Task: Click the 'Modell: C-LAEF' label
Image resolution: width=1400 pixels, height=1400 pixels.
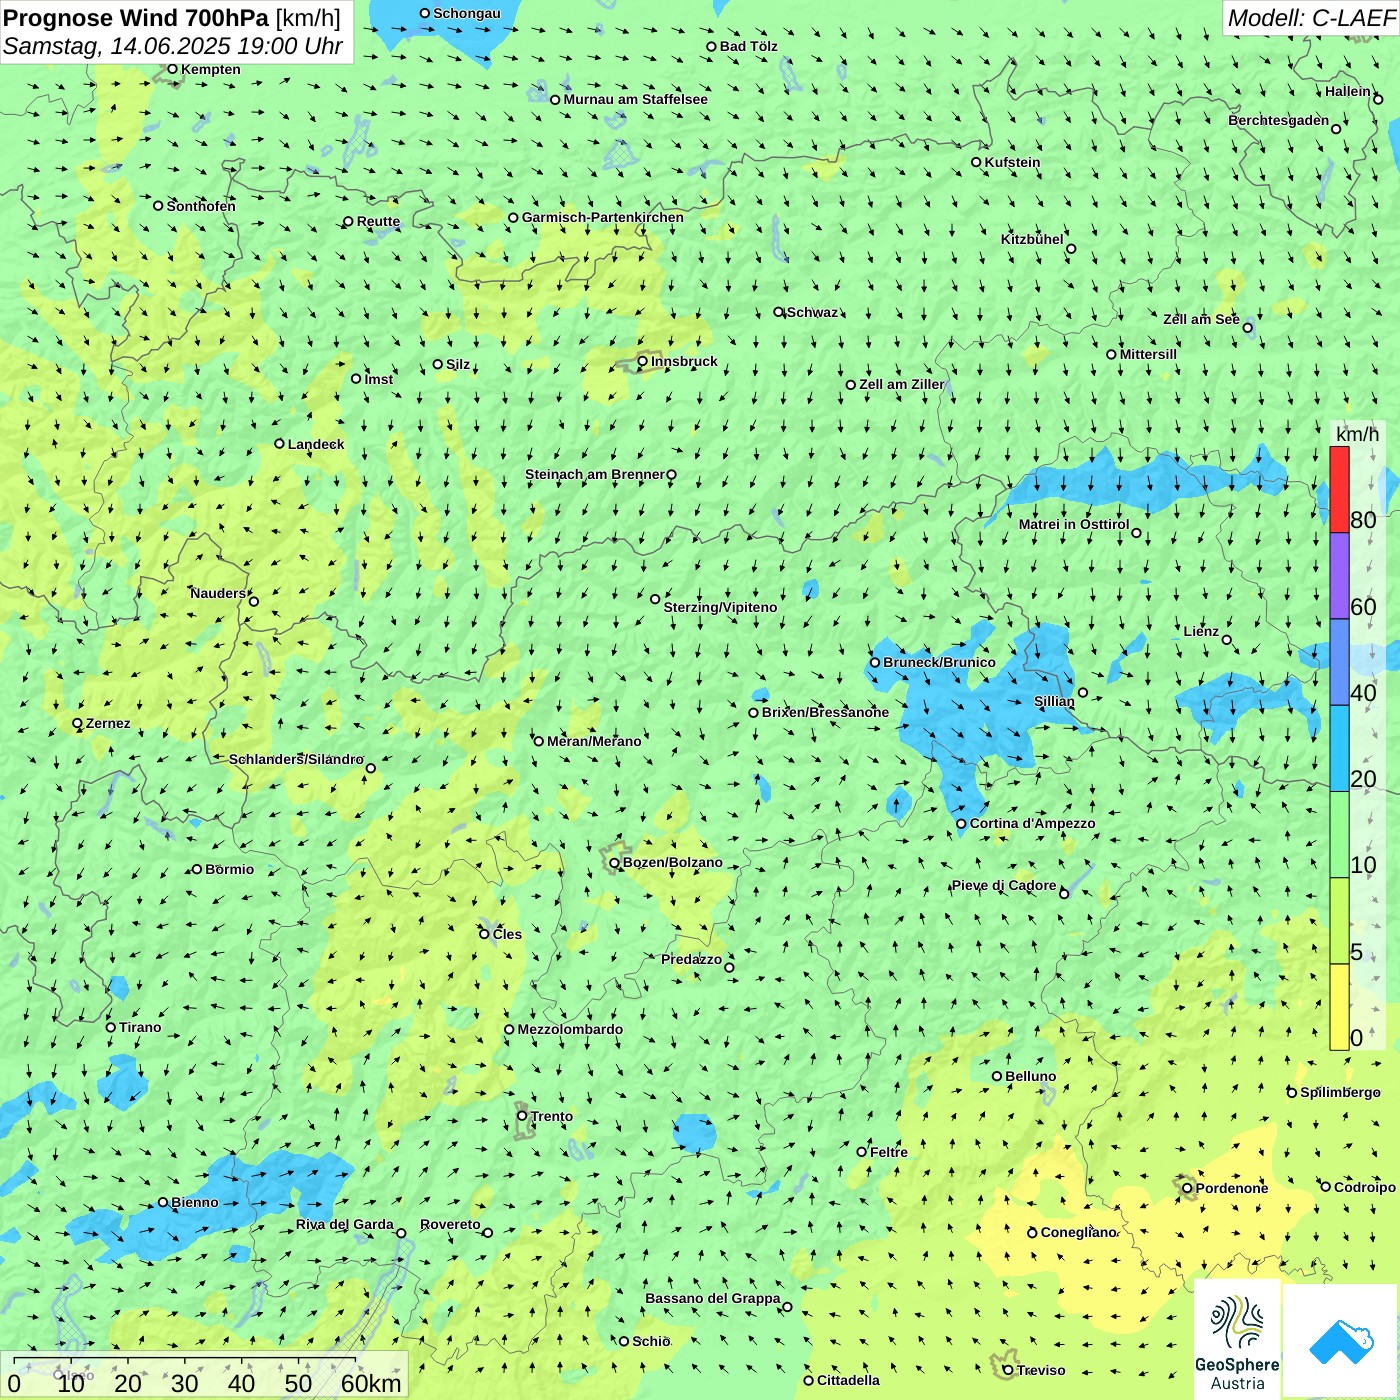Action: (x=1311, y=18)
